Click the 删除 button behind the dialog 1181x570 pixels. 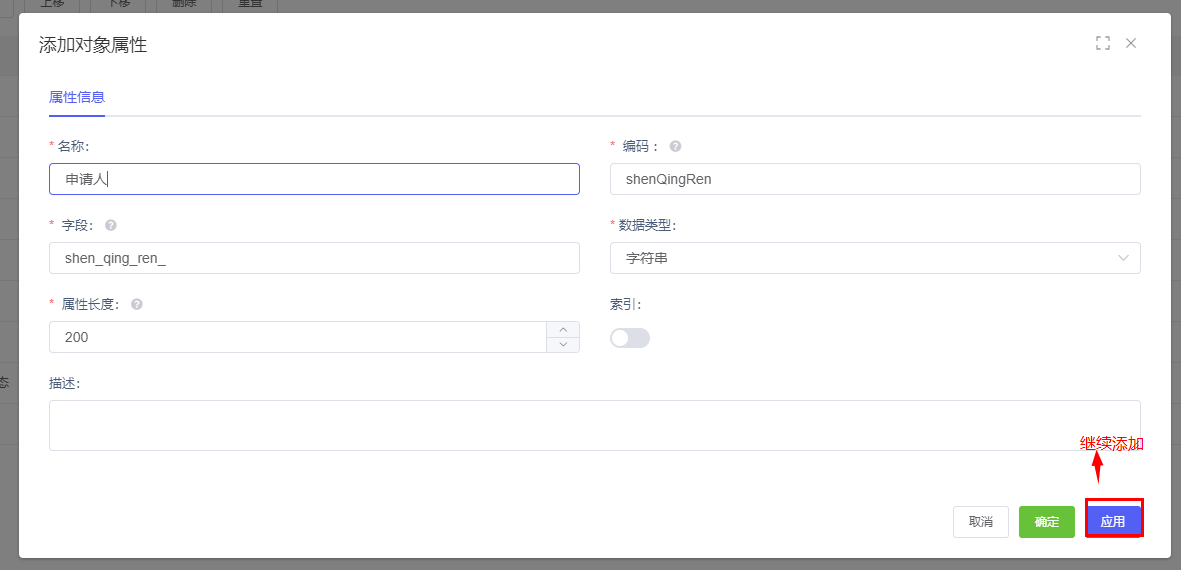tap(185, 5)
